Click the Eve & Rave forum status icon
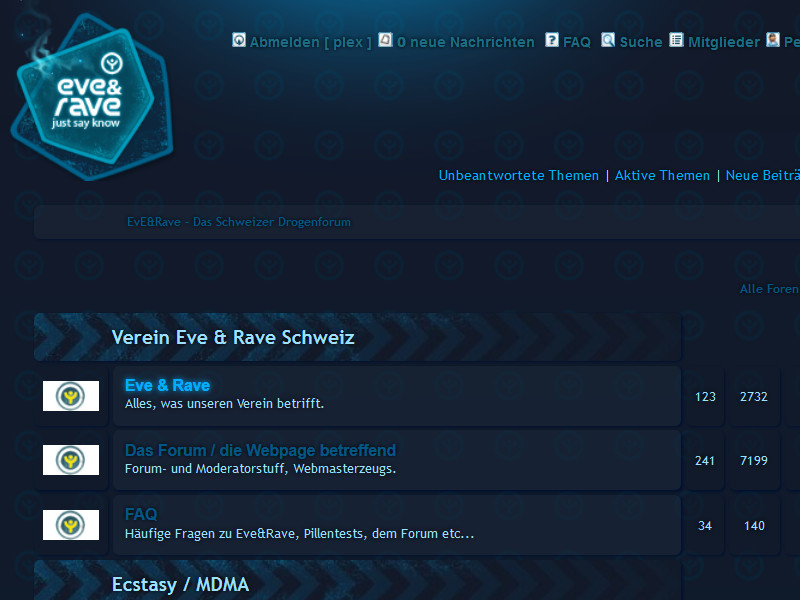 (x=71, y=396)
